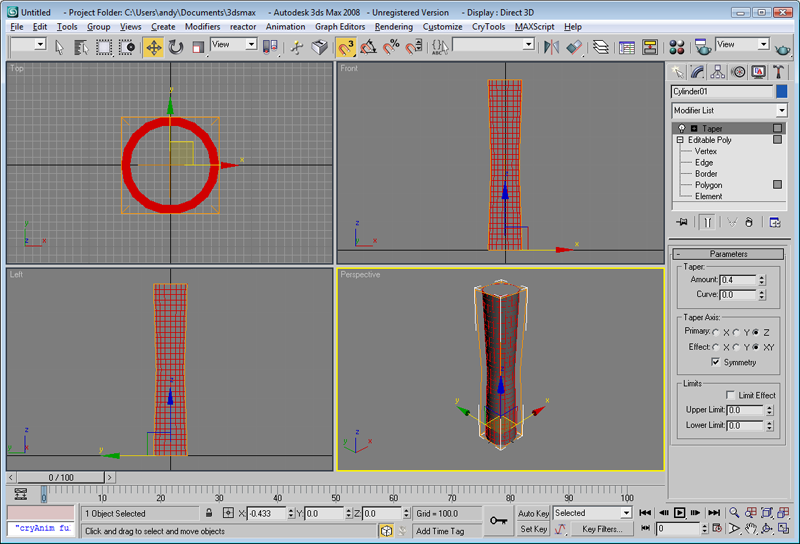Click Go to End button
This screenshot has height=544, width=800.
click(715, 512)
